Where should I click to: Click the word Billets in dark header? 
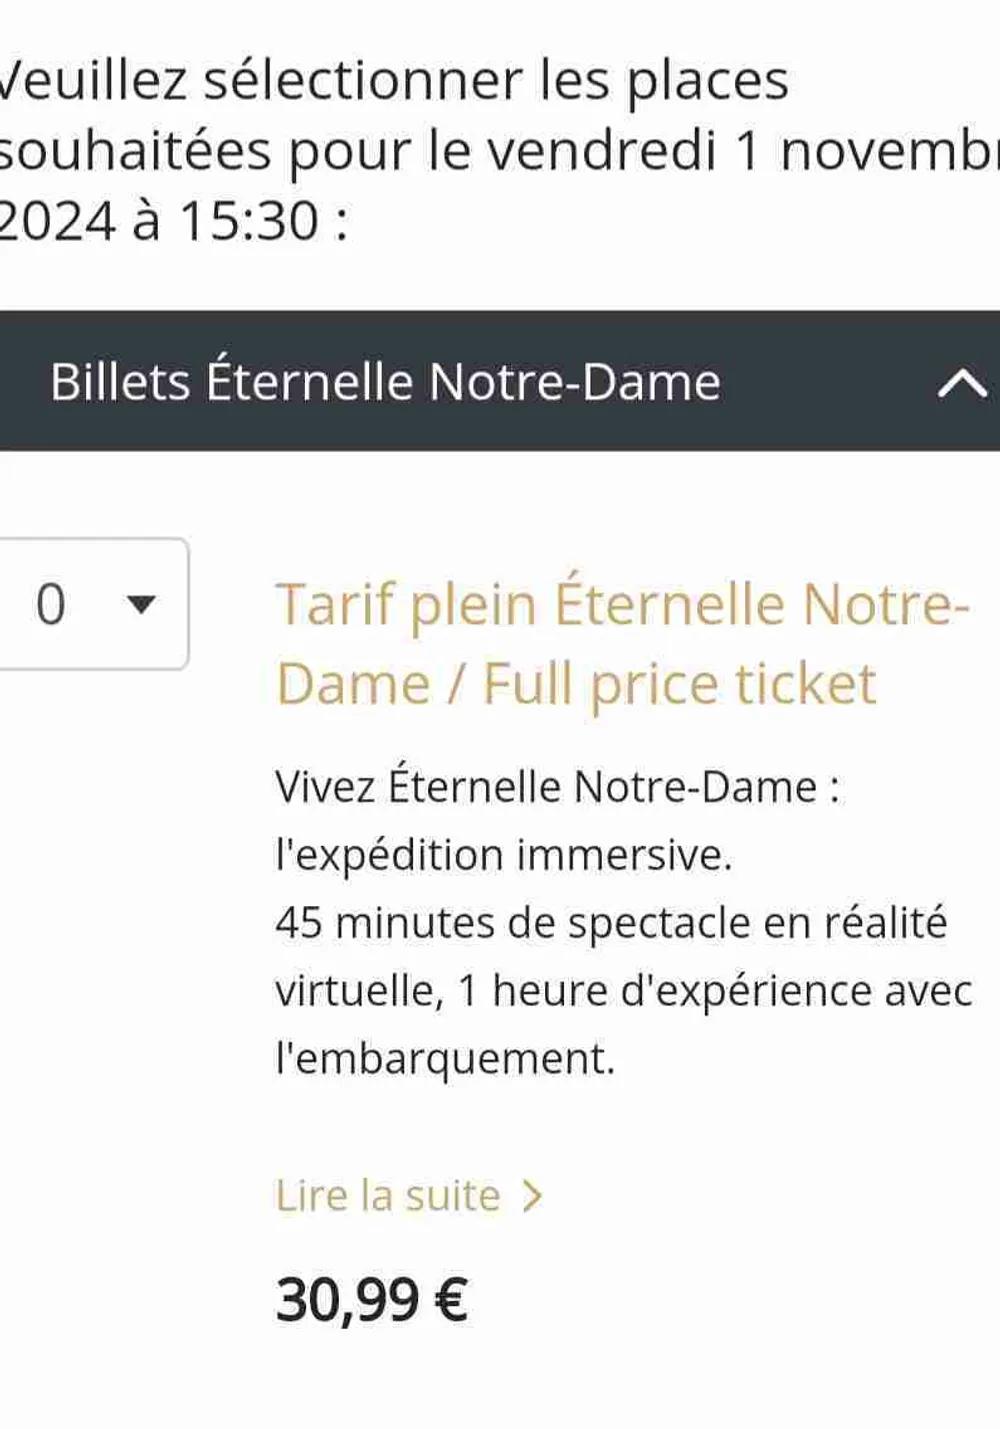point(120,382)
